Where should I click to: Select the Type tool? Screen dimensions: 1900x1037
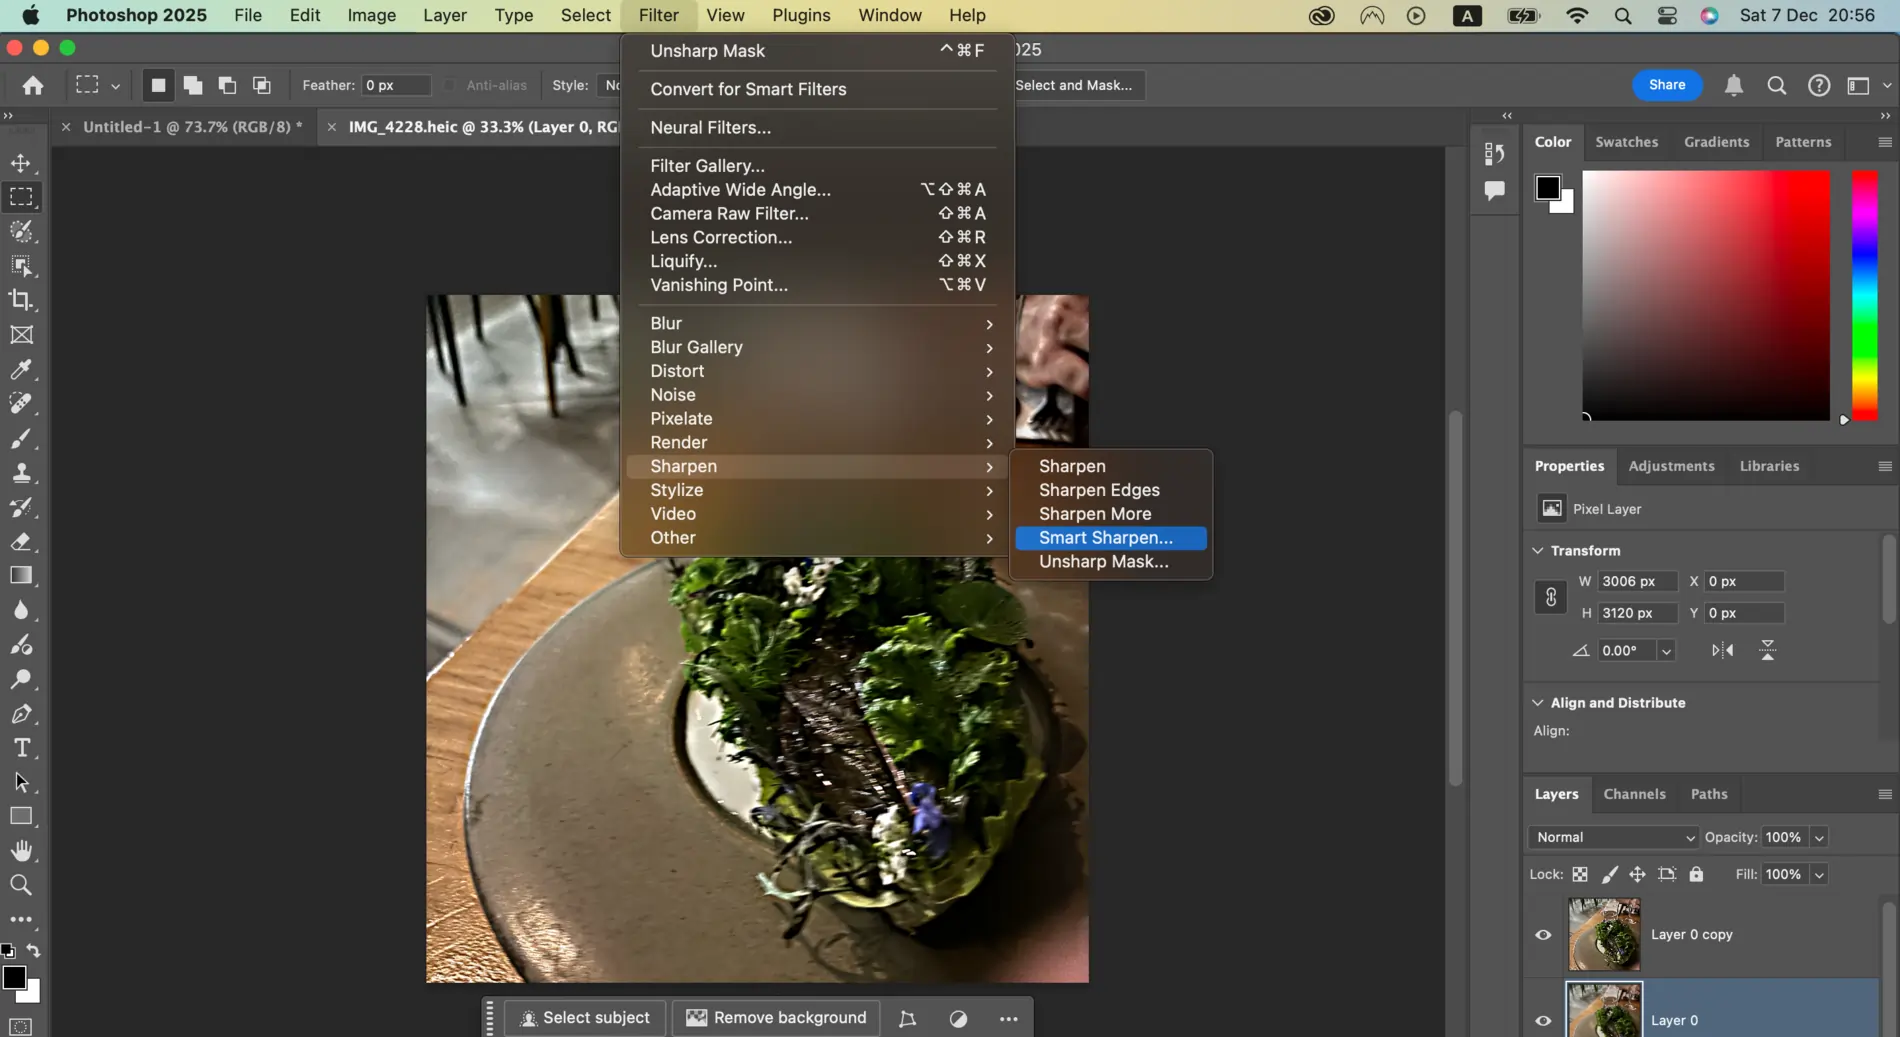pos(22,747)
